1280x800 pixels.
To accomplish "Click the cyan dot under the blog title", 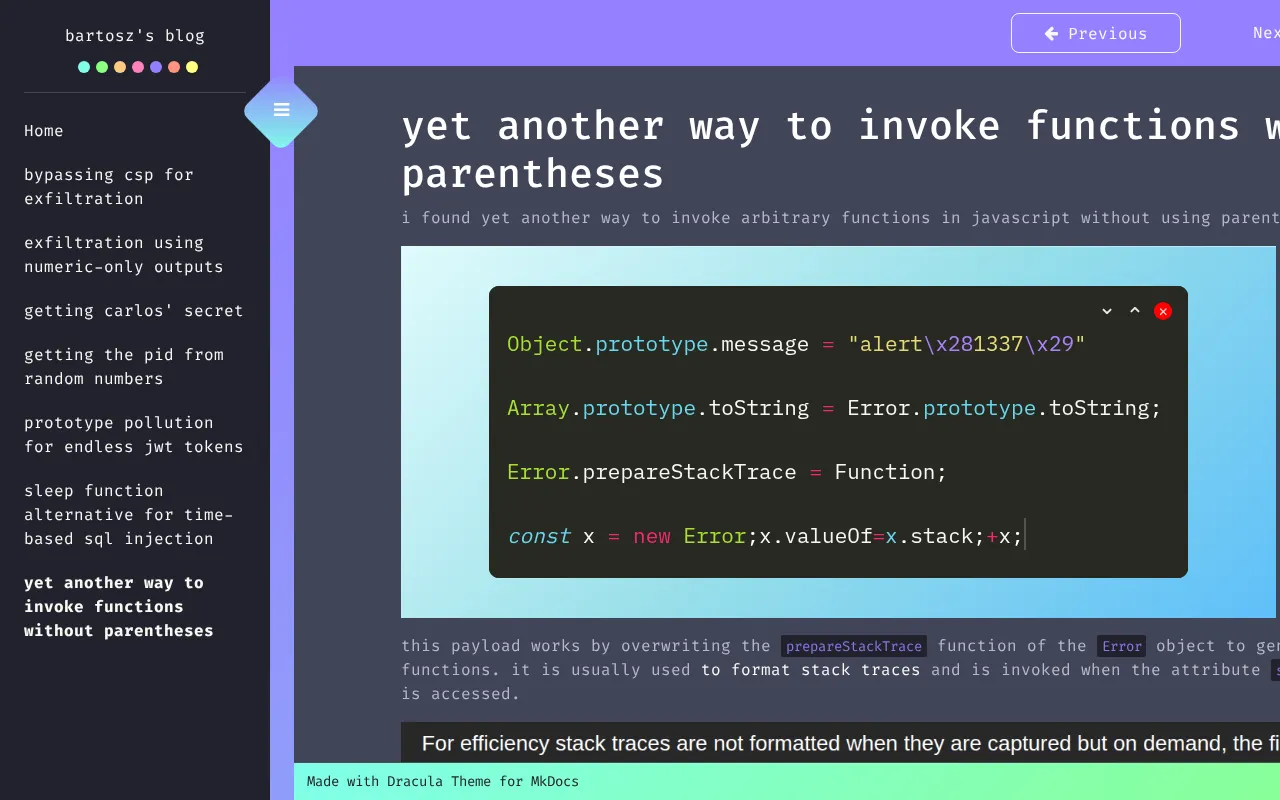I will coord(84,67).
